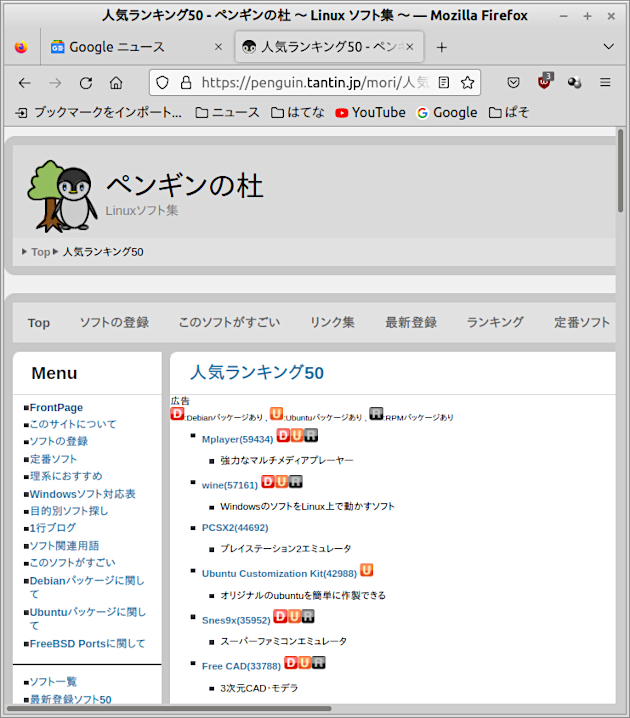630x718 pixels.
Task: Switch to the Google ニュース tab
Action: [136, 47]
